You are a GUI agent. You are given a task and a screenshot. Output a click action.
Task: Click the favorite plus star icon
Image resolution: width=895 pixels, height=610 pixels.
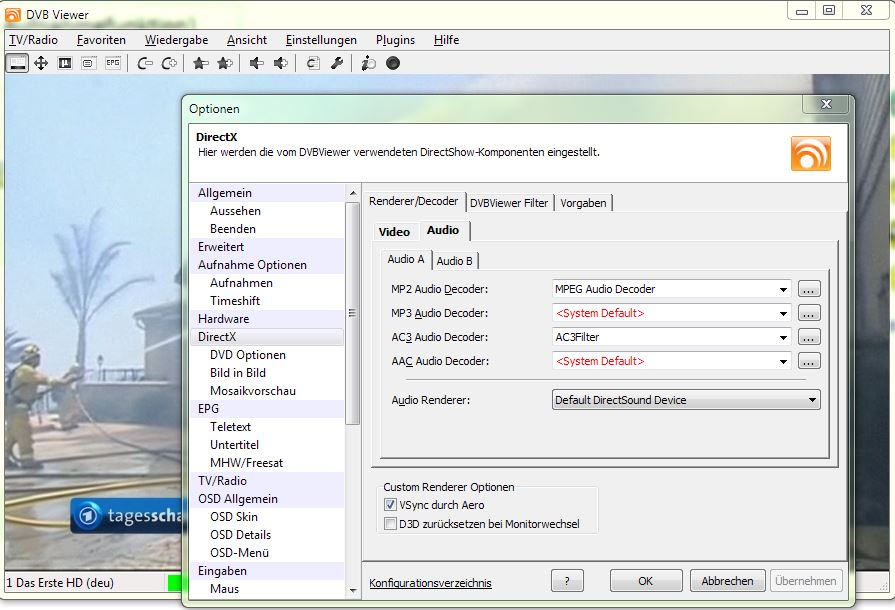[225, 63]
